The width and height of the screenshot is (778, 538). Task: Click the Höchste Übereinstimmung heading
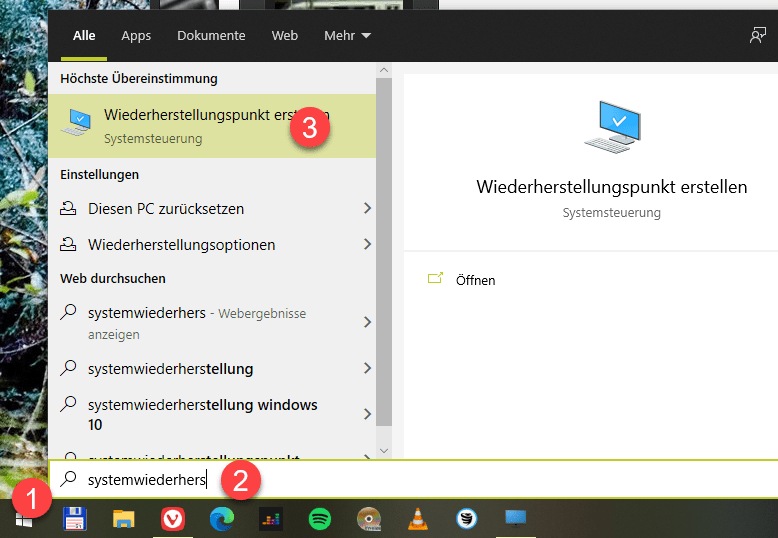point(139,78)
